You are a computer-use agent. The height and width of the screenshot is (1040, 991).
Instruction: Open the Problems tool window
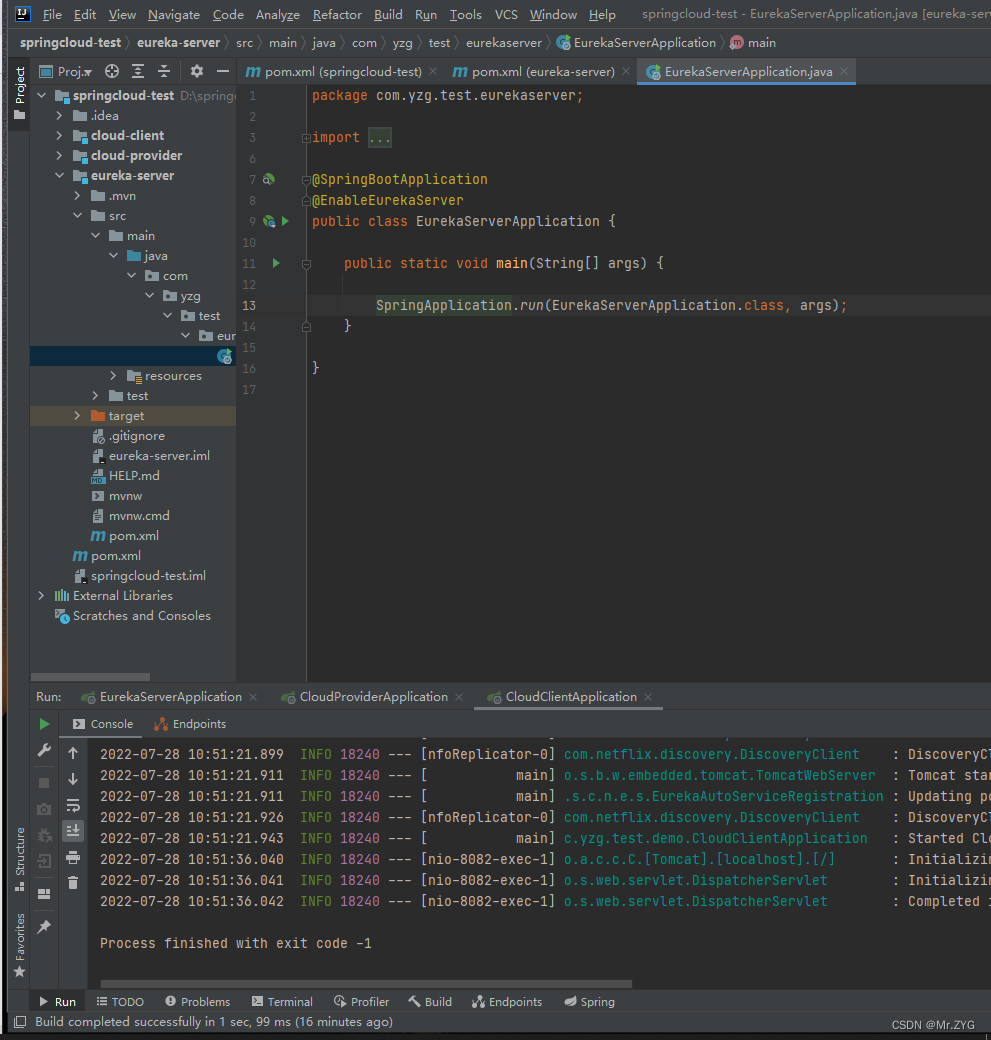point(198,1002)
